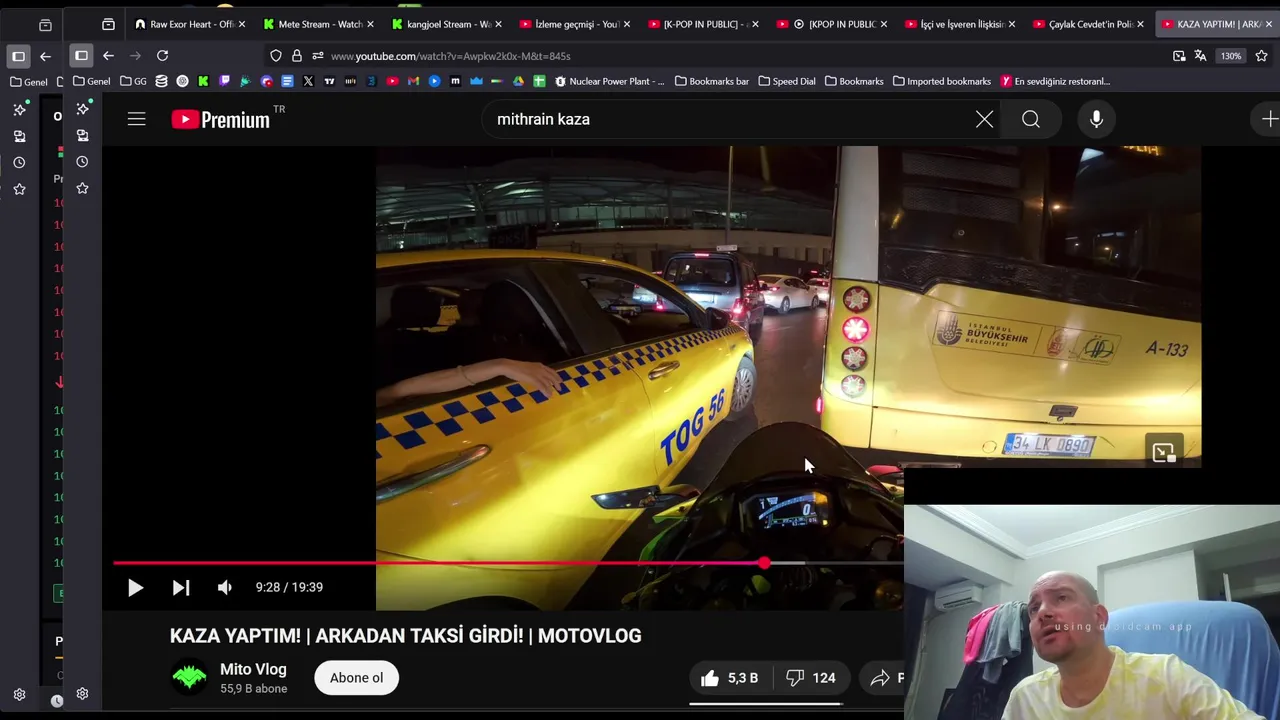Open the GG bookmarks folder
1280x720 pixels.
133,81
